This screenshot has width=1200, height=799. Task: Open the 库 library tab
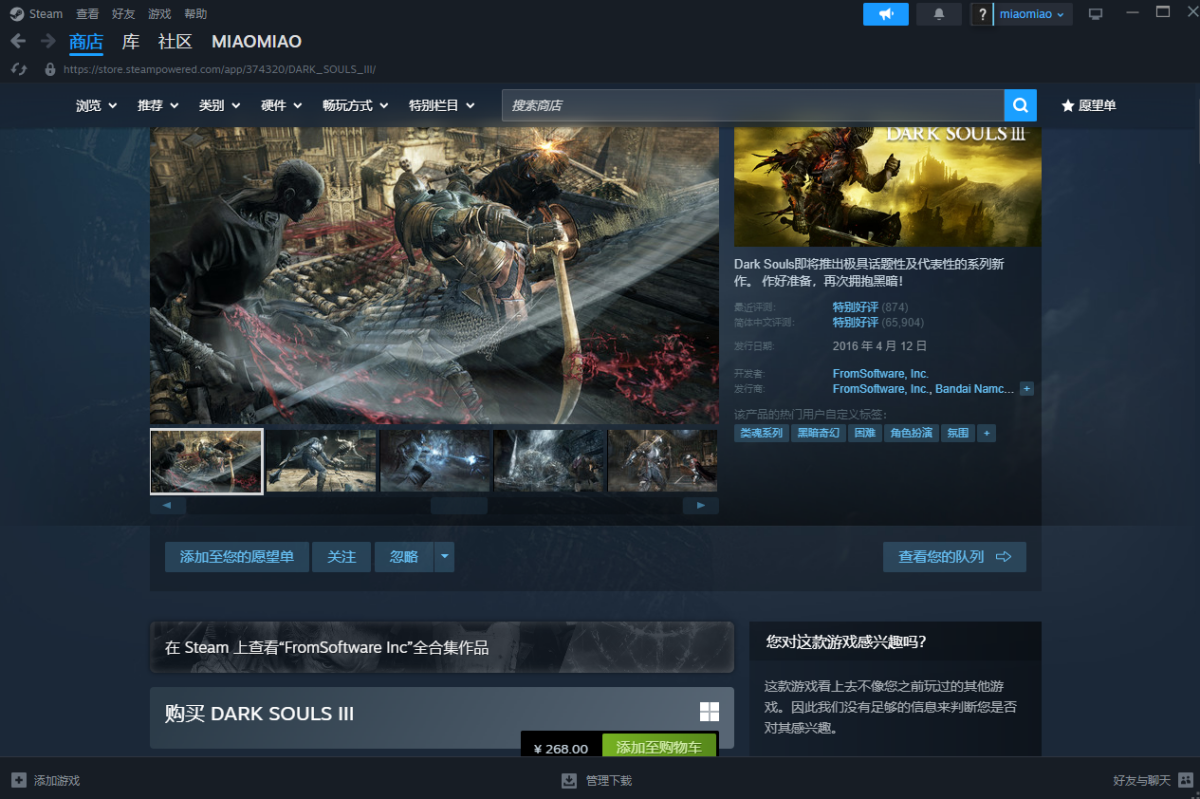[131, 41]
